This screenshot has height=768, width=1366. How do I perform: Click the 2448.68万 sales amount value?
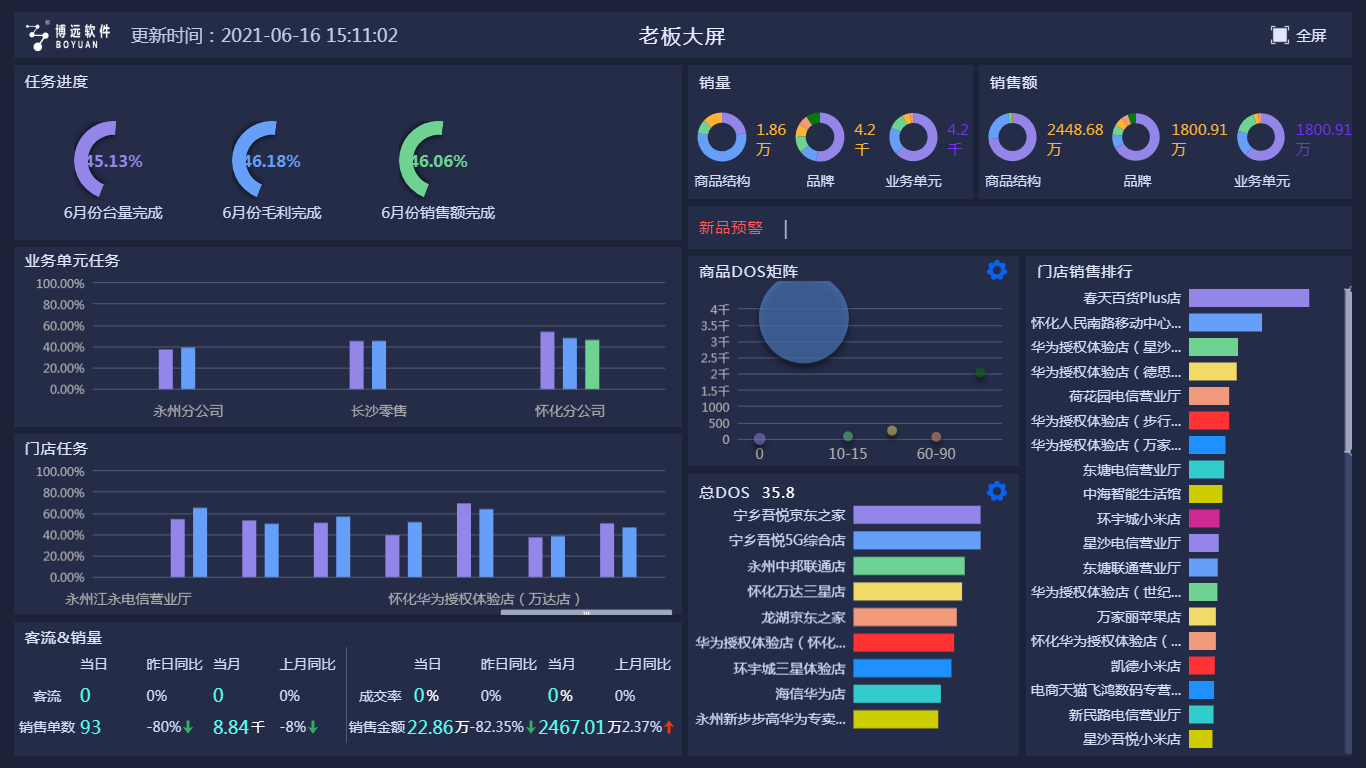coord(1075,139)
